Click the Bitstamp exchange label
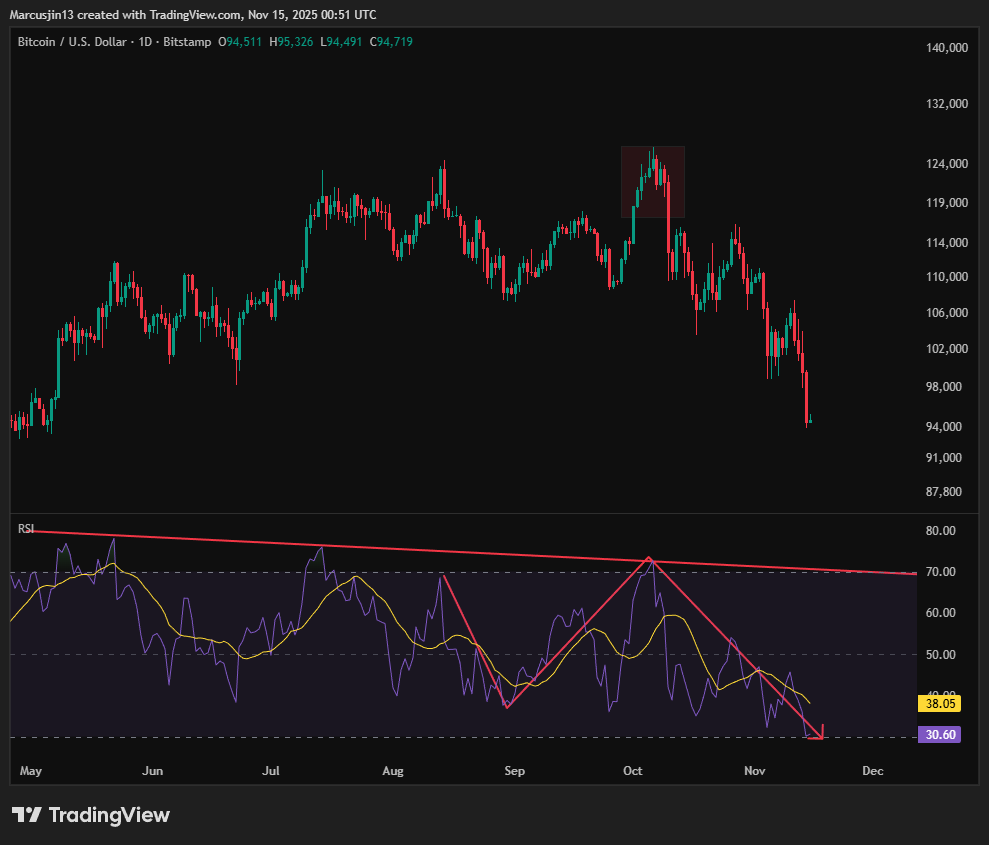This screenshot has height=845, width=989. tap(187, 42)
